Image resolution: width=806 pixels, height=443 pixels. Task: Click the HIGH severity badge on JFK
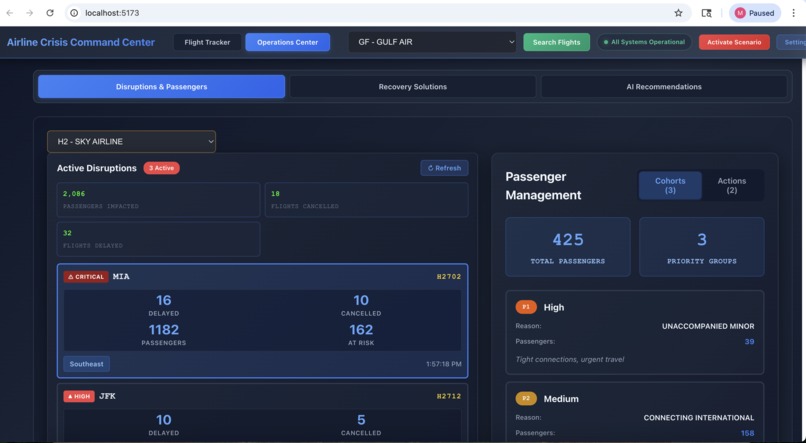[79, 396]
